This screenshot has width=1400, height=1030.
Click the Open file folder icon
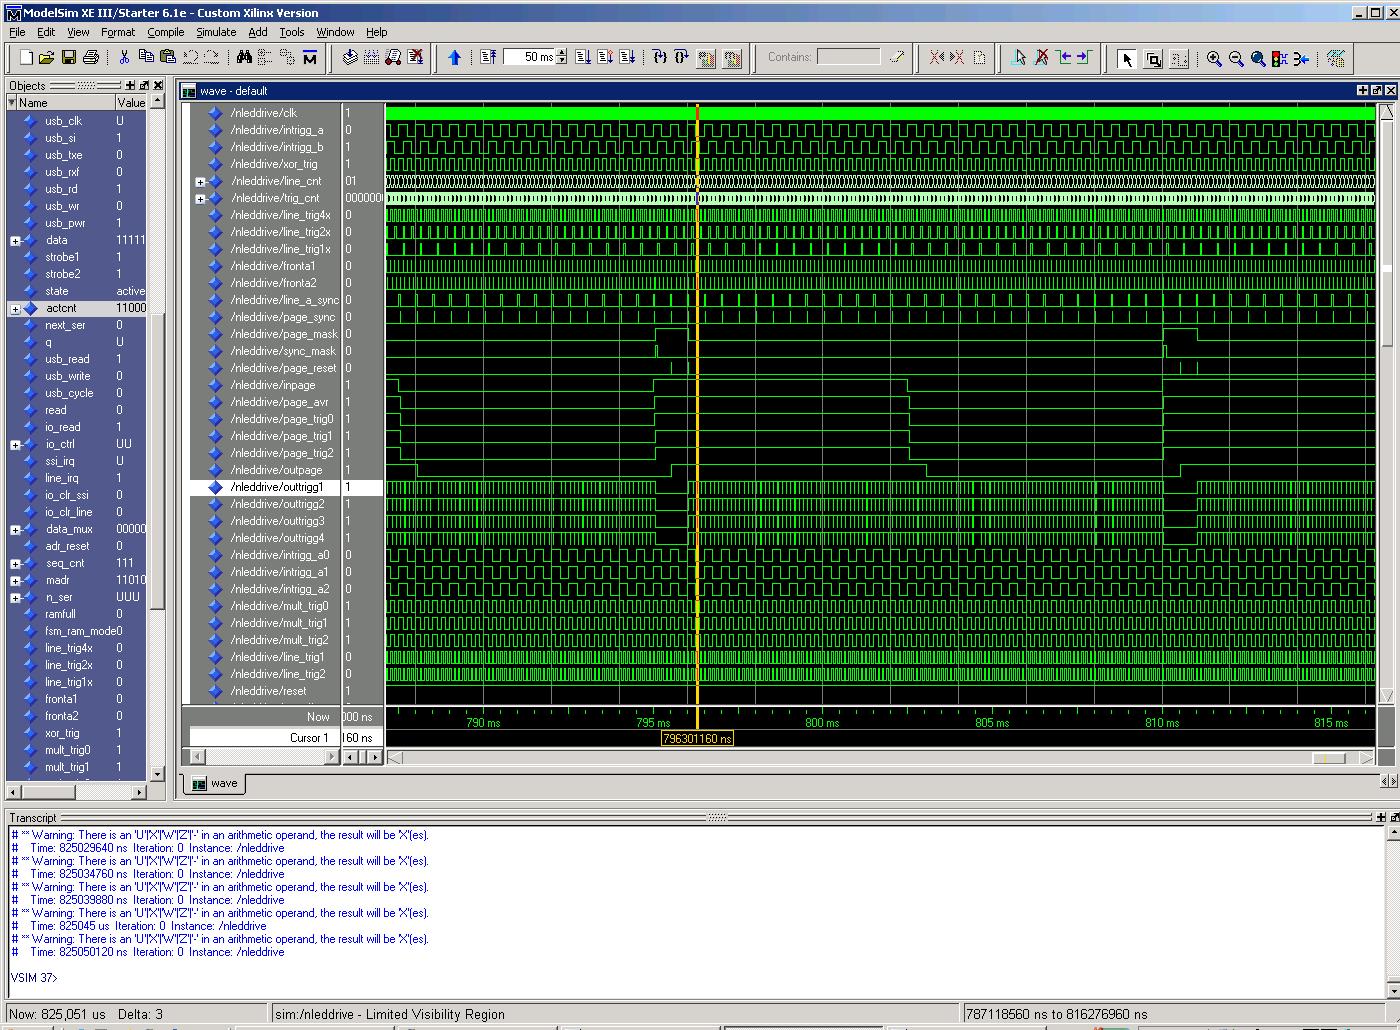click(47, 58)
